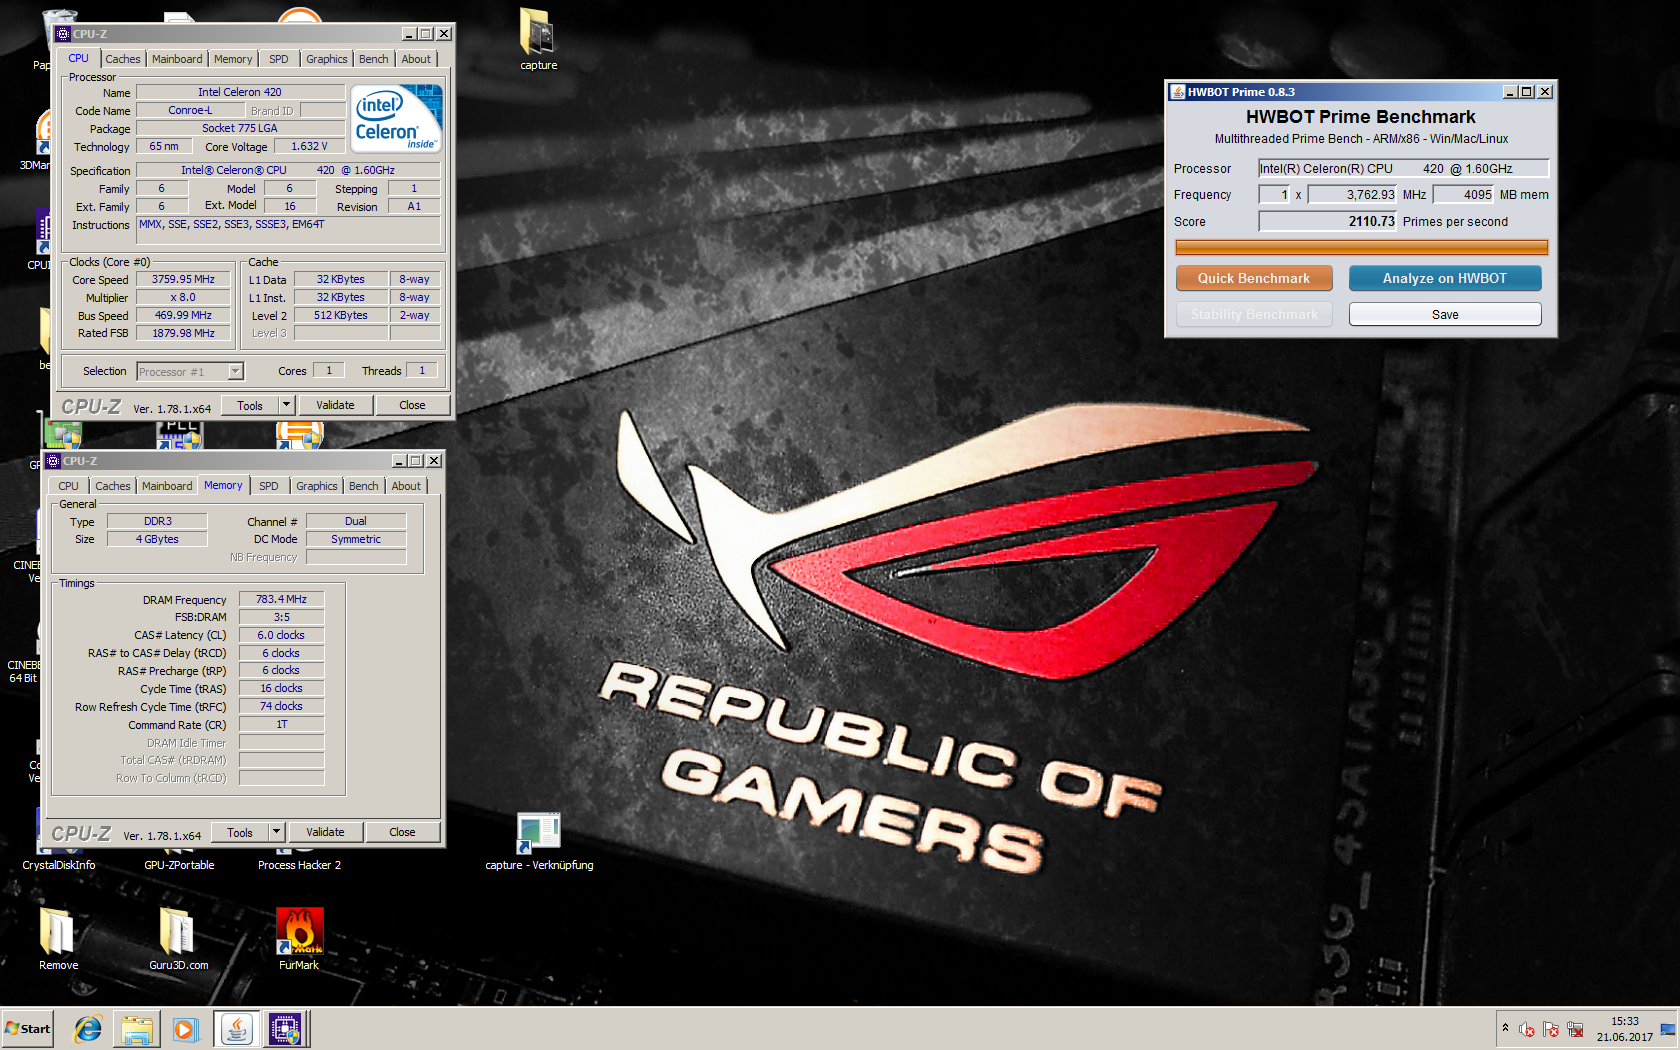
Task: Open Processor #1 selection dropdown
Action: [190, 372]
